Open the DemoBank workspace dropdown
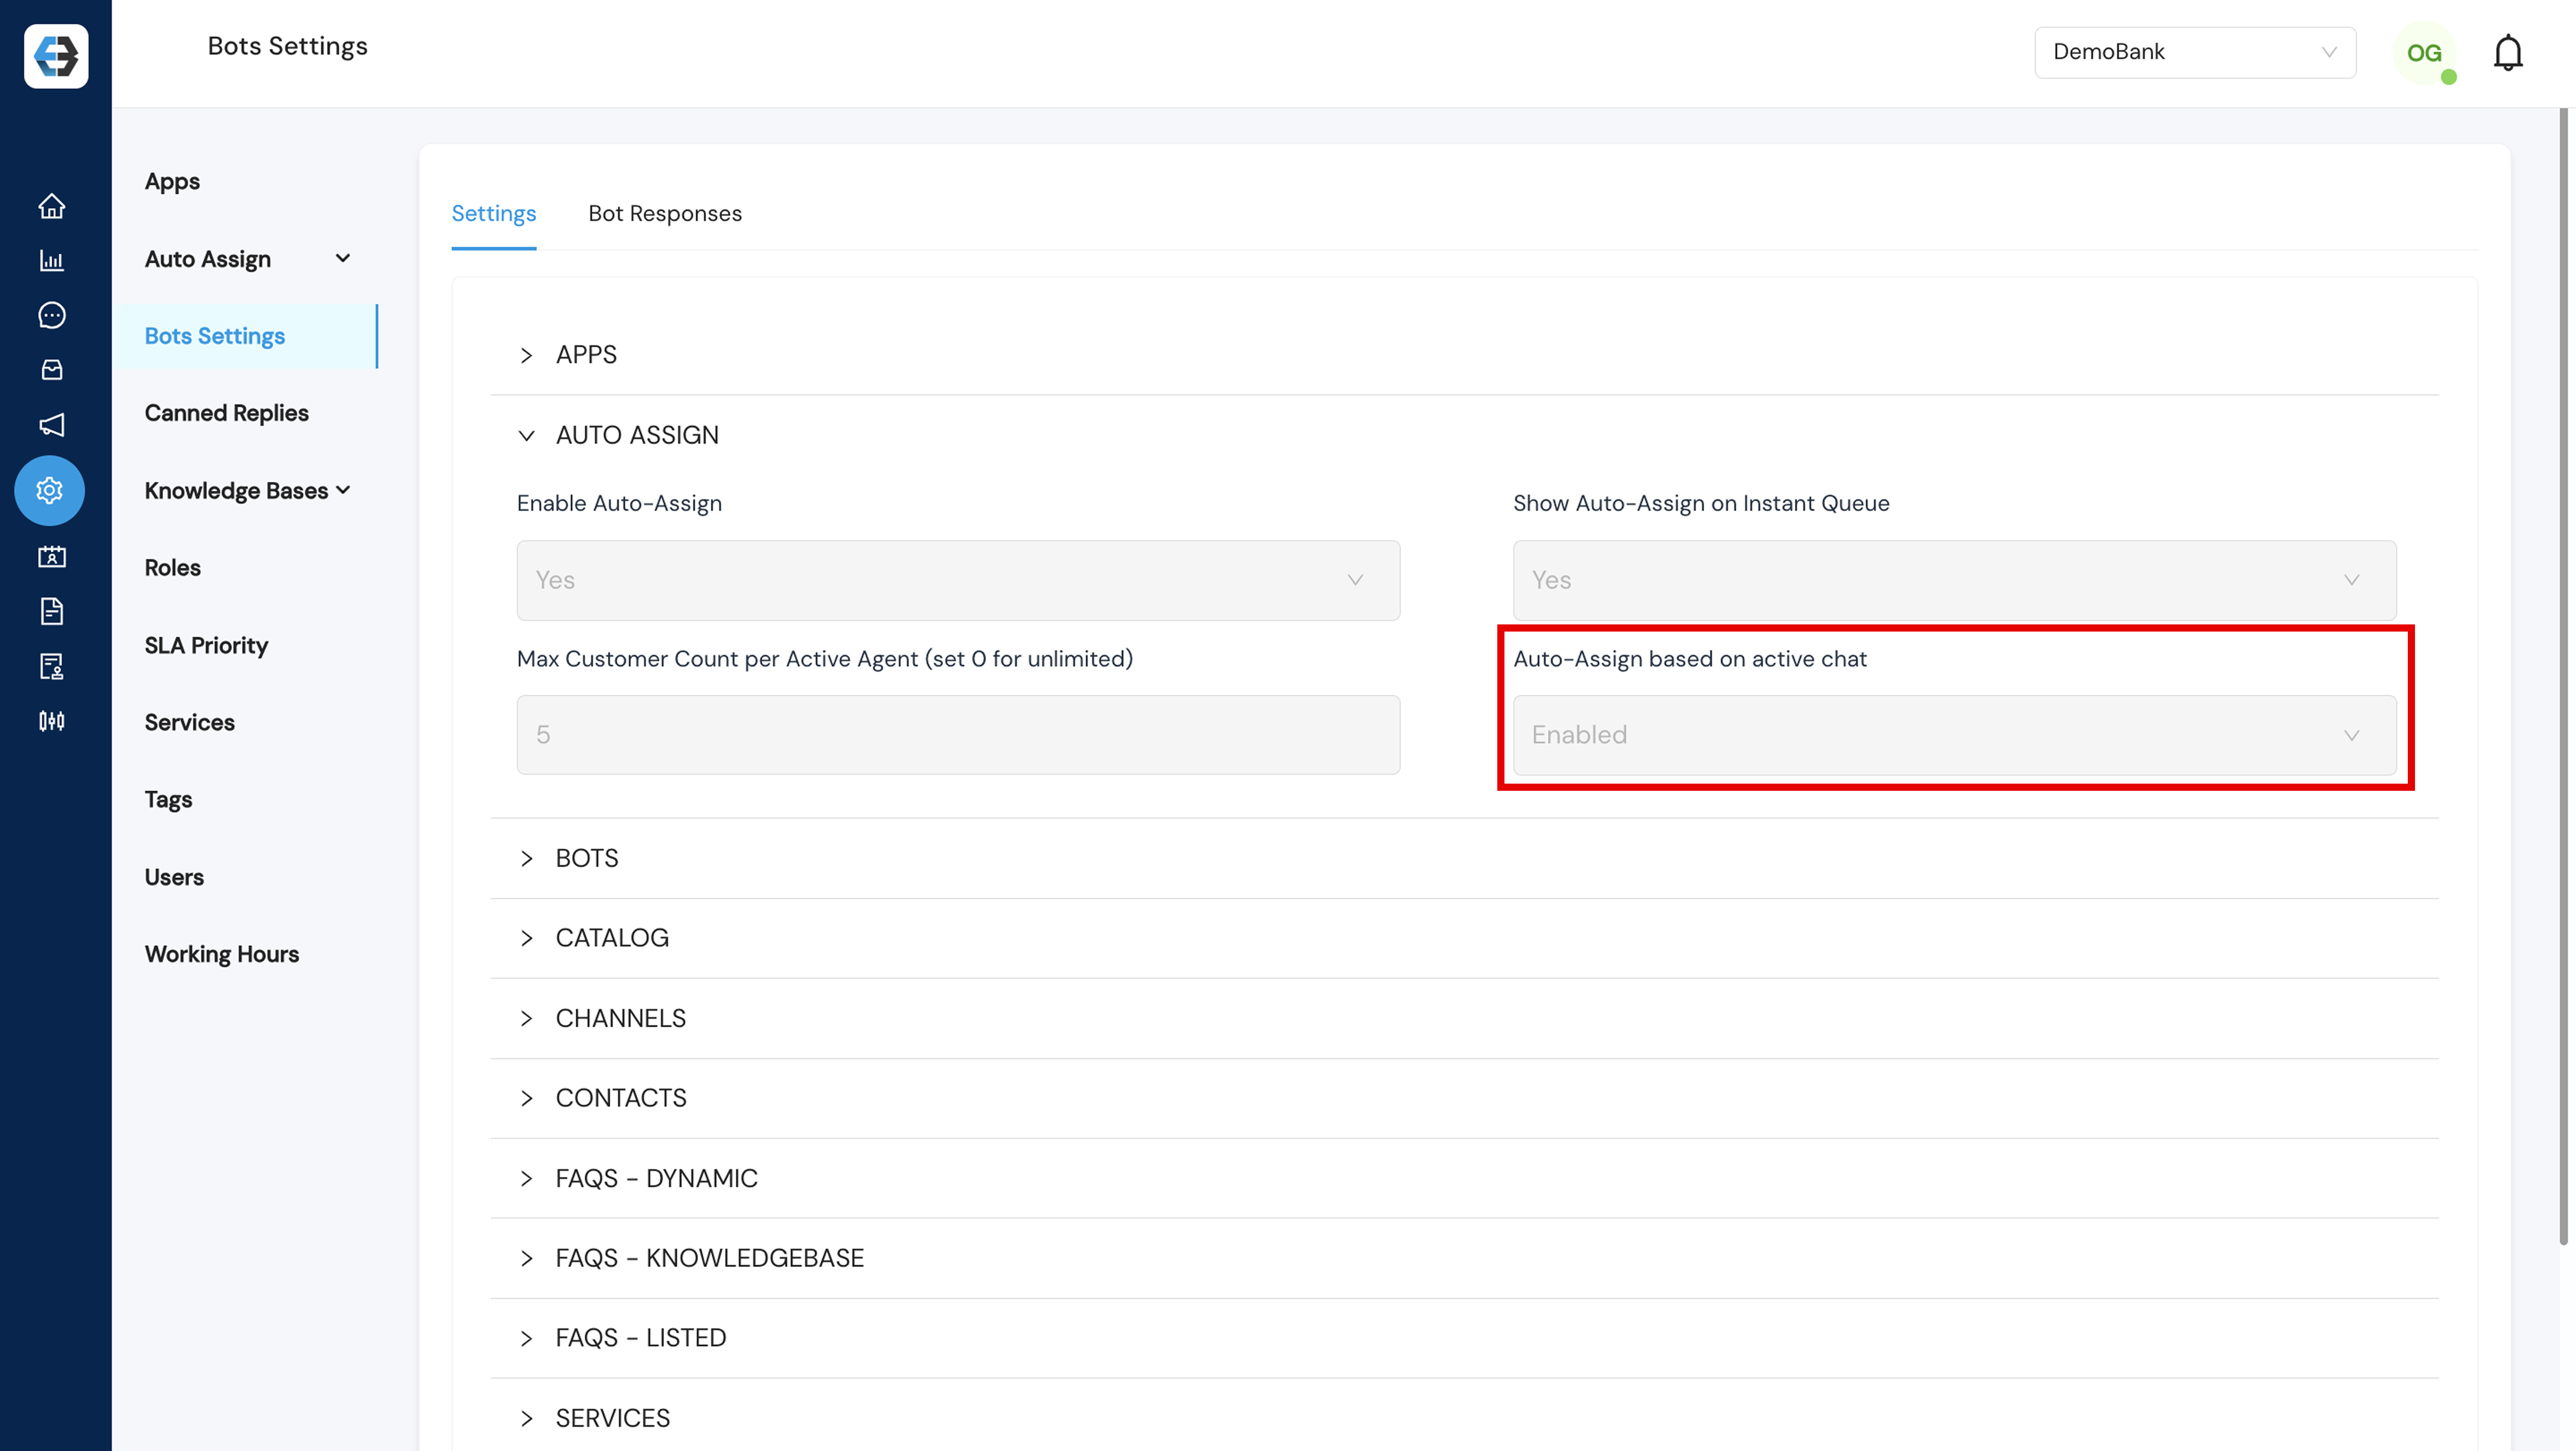This screenshot has width=2576, height=1451. (x=2195, y=52)
